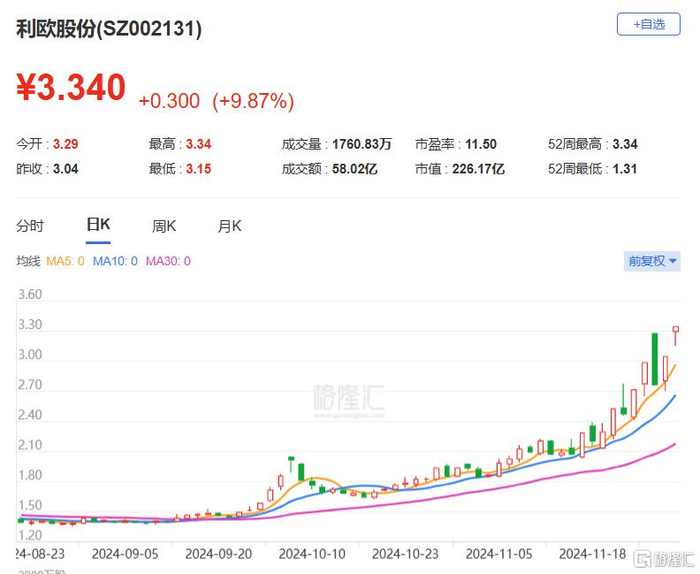Click the stock title 利欧股份(SZ002131)
Screen dimensions: 700x574
[109, 29]
